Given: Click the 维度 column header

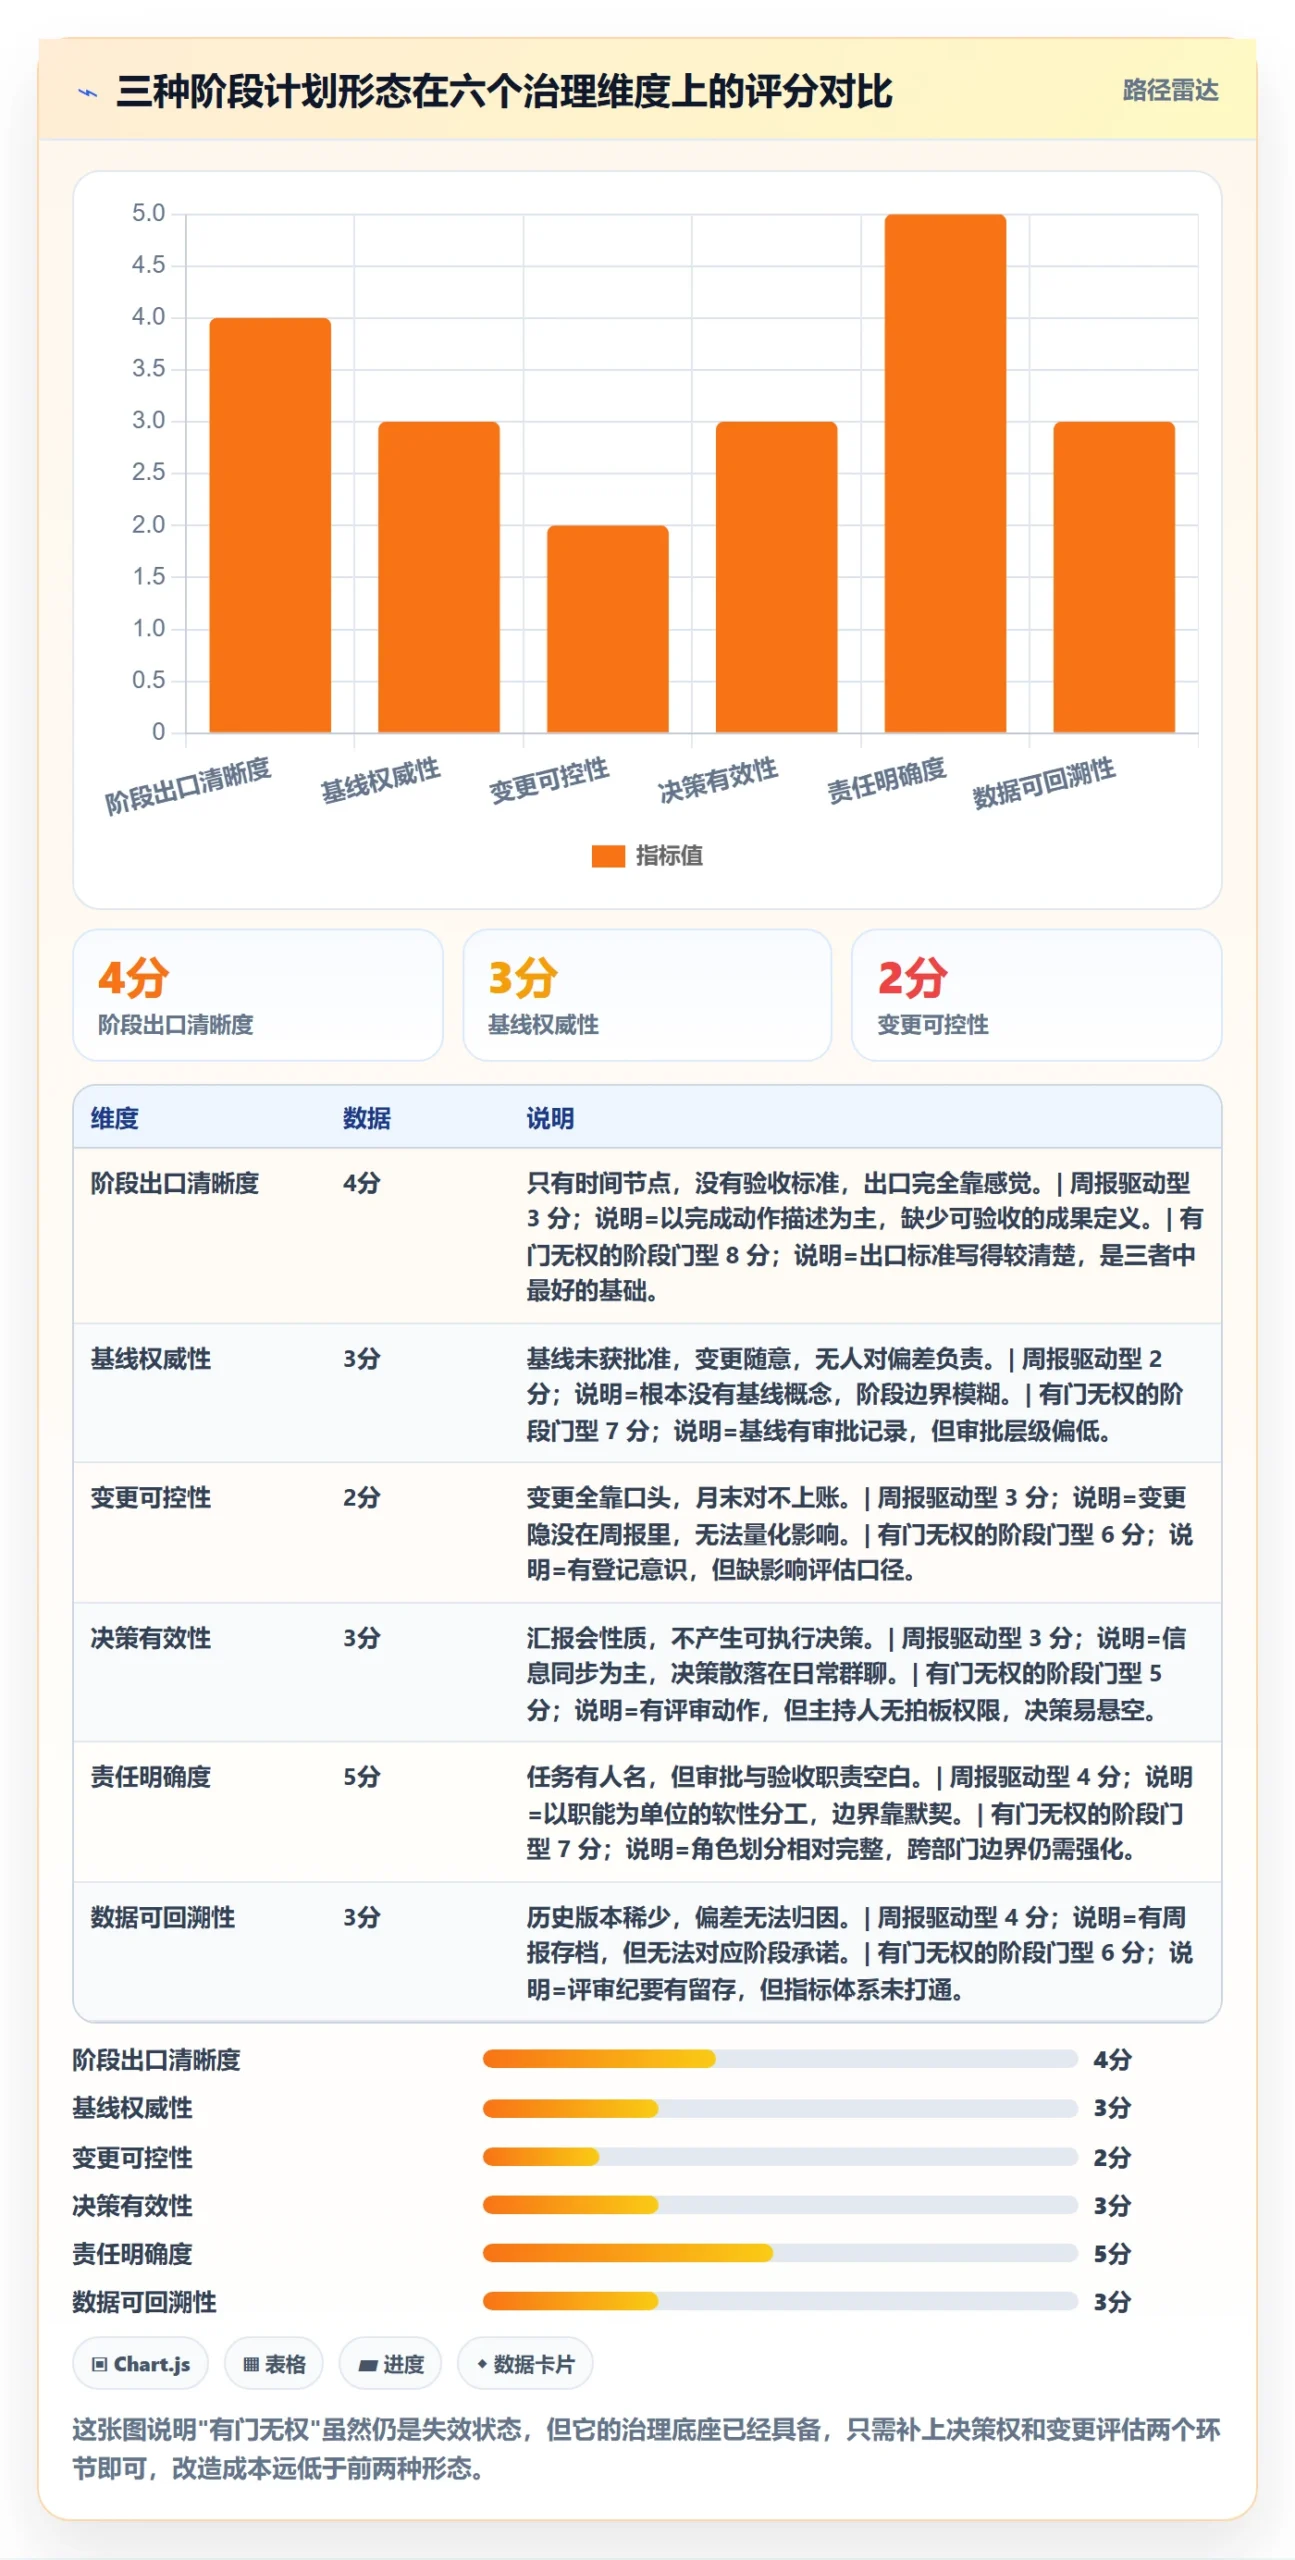Looking at the screenshot, I should click(x=114, y=1117).
